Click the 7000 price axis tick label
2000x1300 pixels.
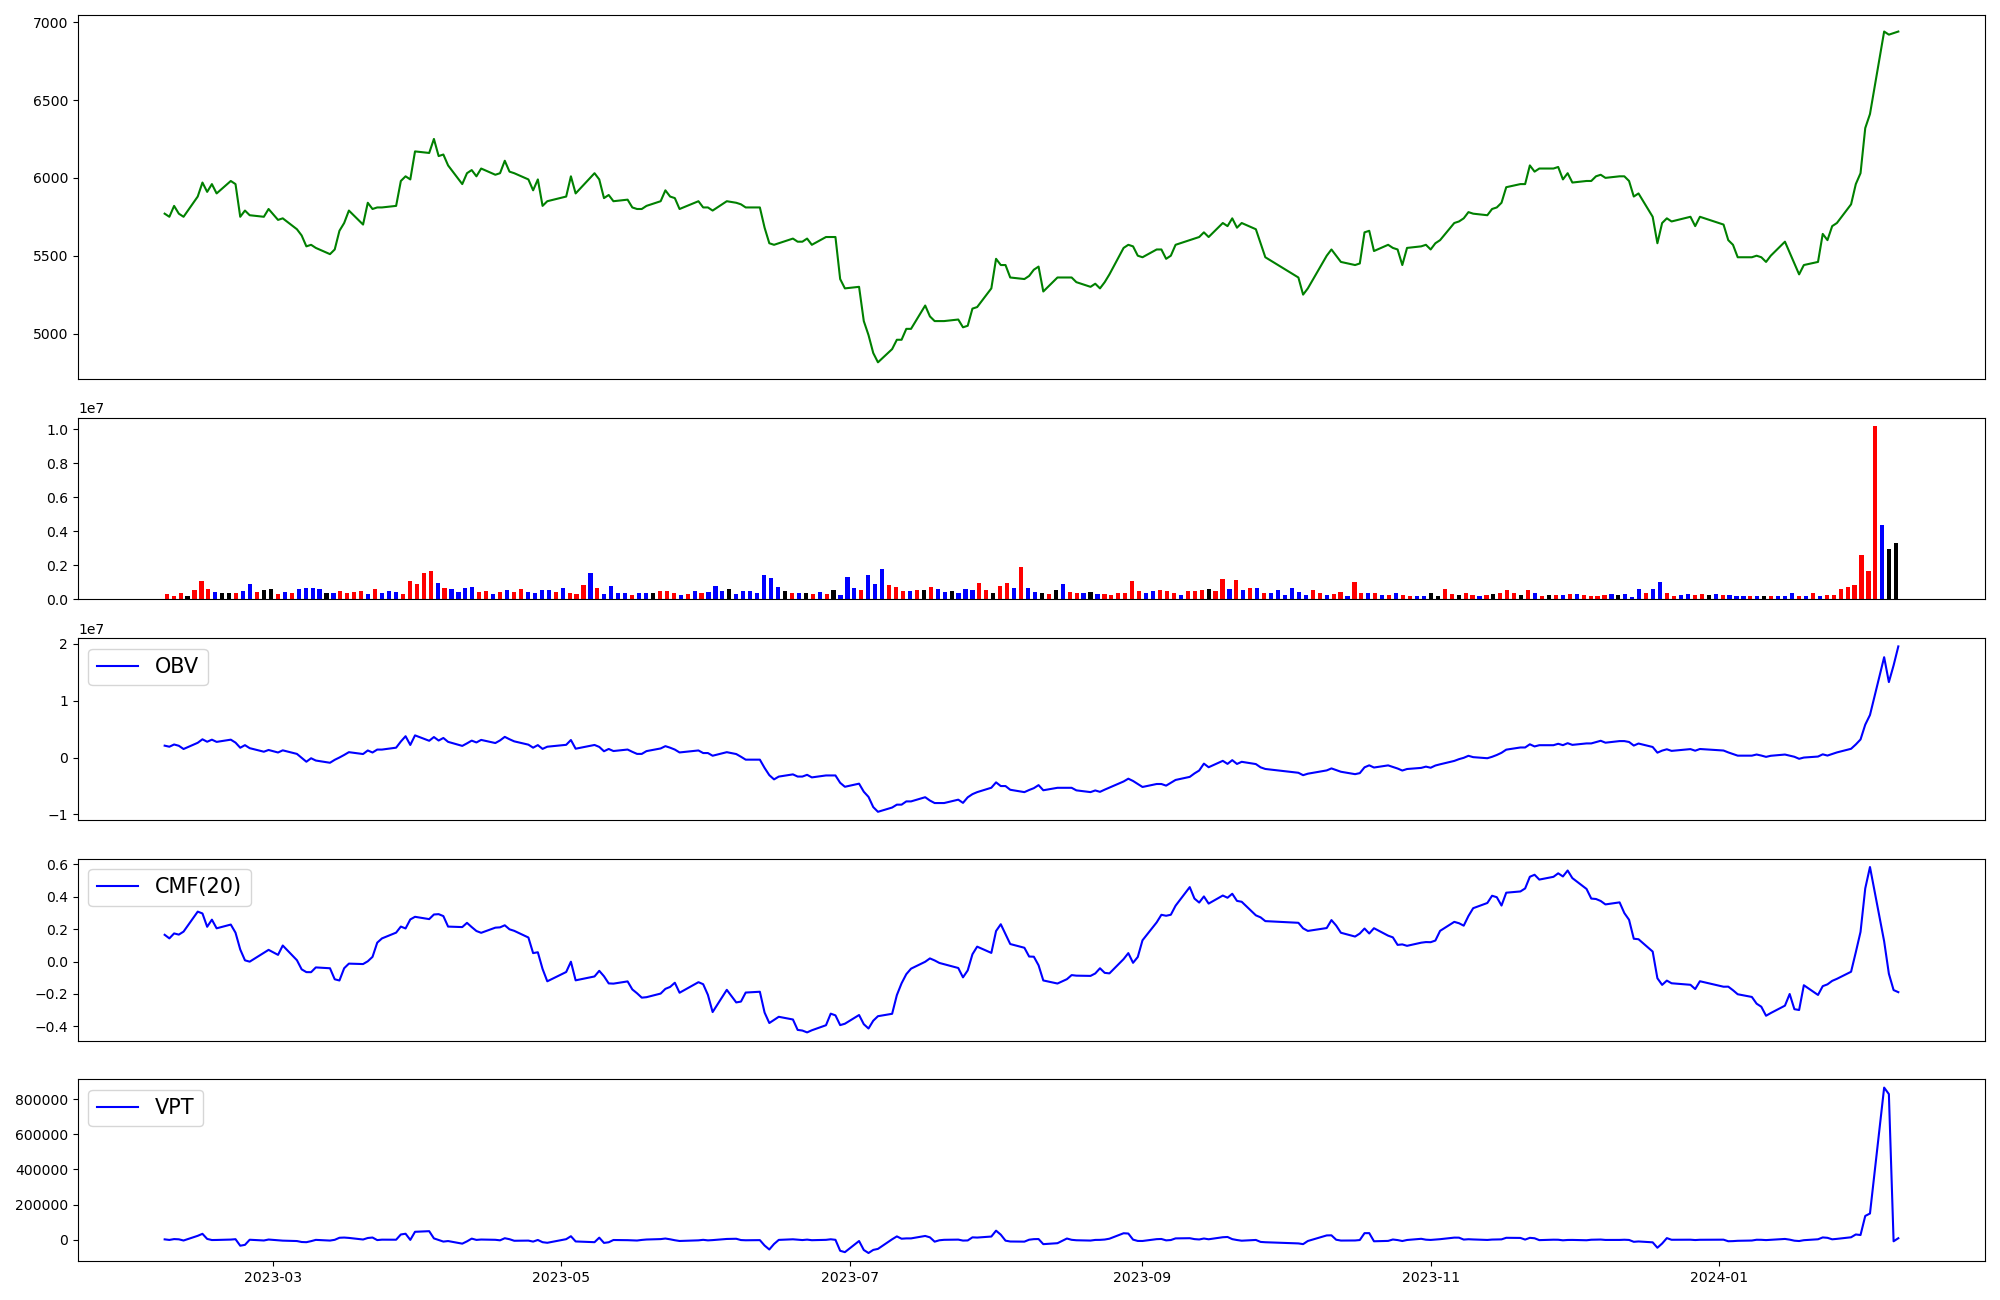click(x=50, y=23)
